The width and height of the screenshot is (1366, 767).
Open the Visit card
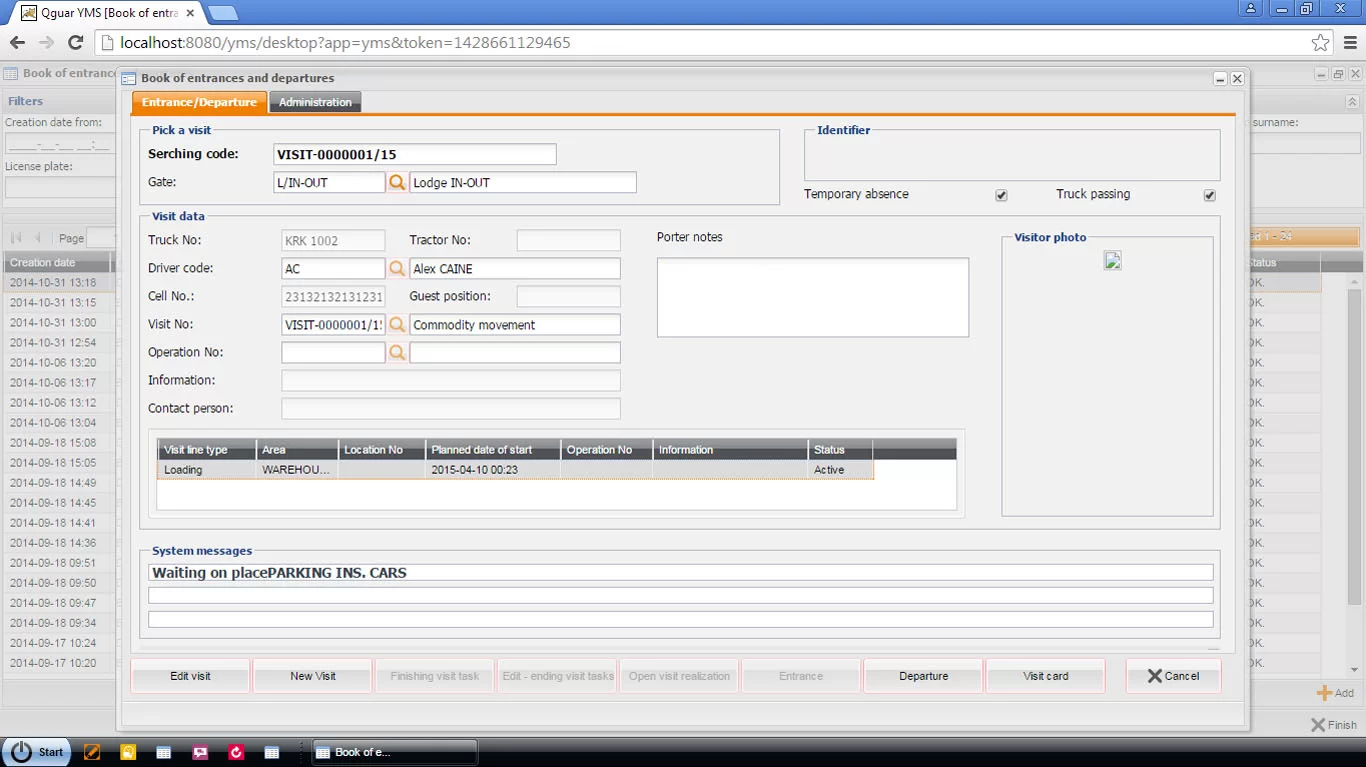(x=1045, y=676)
